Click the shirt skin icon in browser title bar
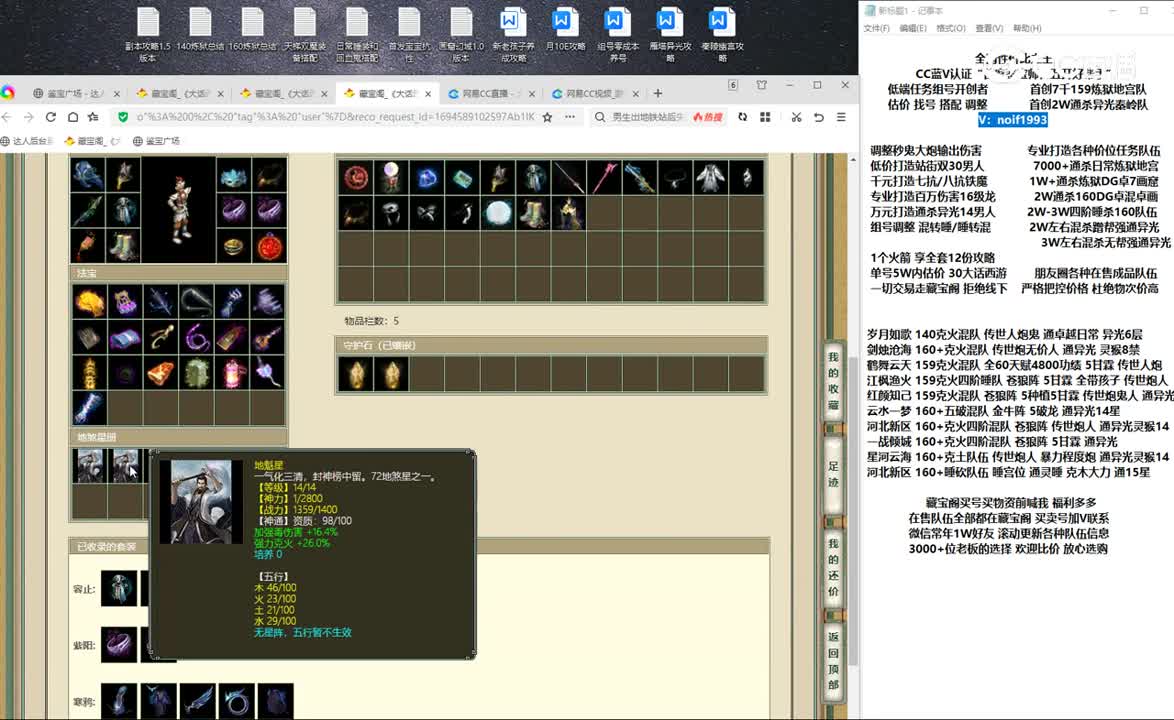 pyautogui.click(x=761, y=85)
